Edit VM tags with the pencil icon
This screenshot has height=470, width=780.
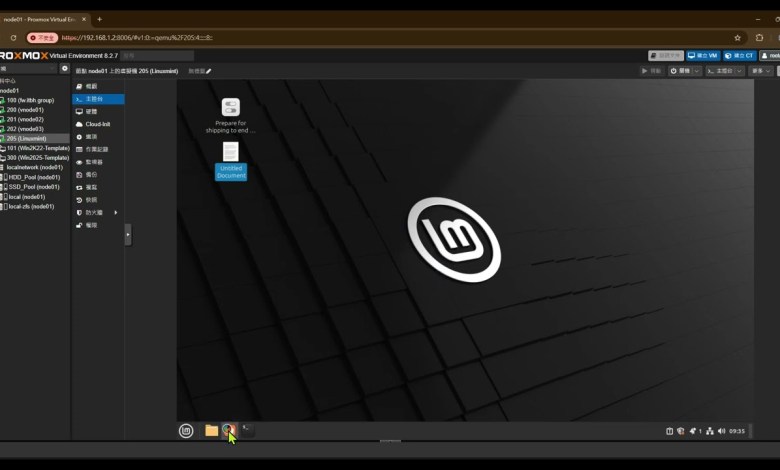208,71
